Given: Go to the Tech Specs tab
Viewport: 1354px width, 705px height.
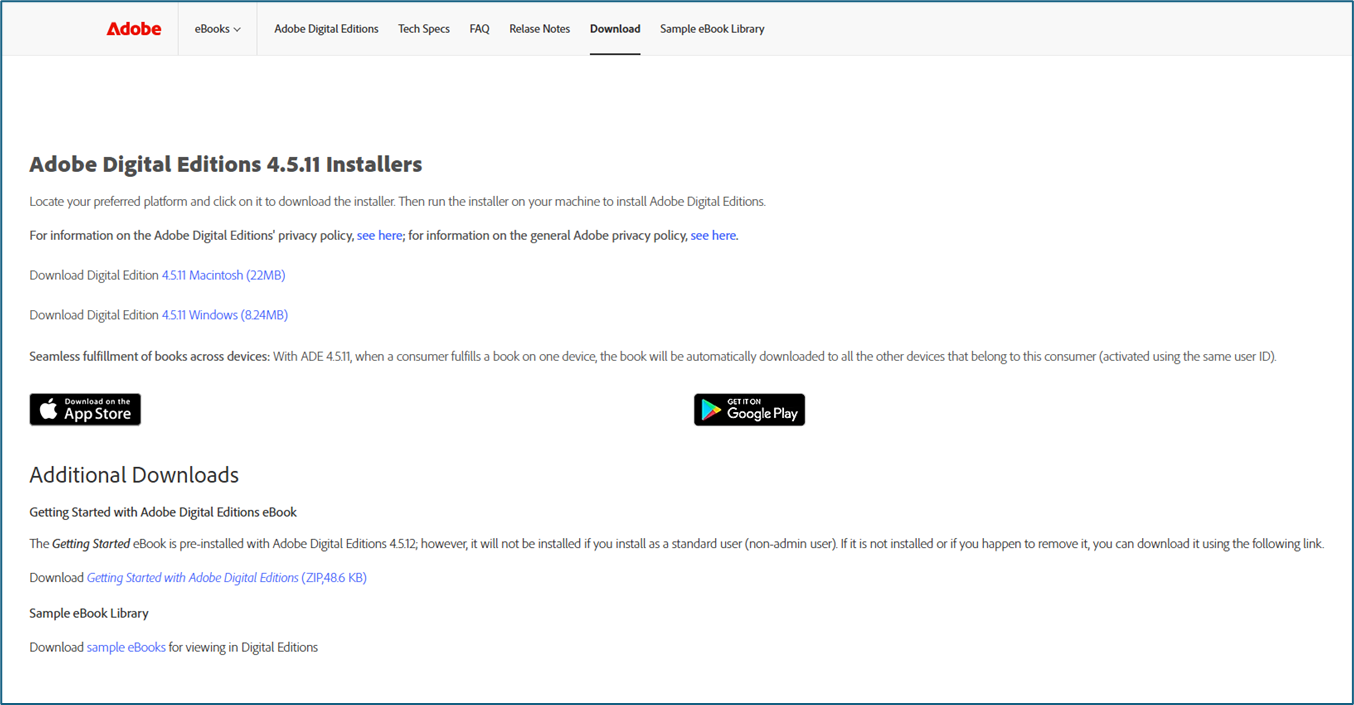Looking at the screenshot, I should coord(424,29).
